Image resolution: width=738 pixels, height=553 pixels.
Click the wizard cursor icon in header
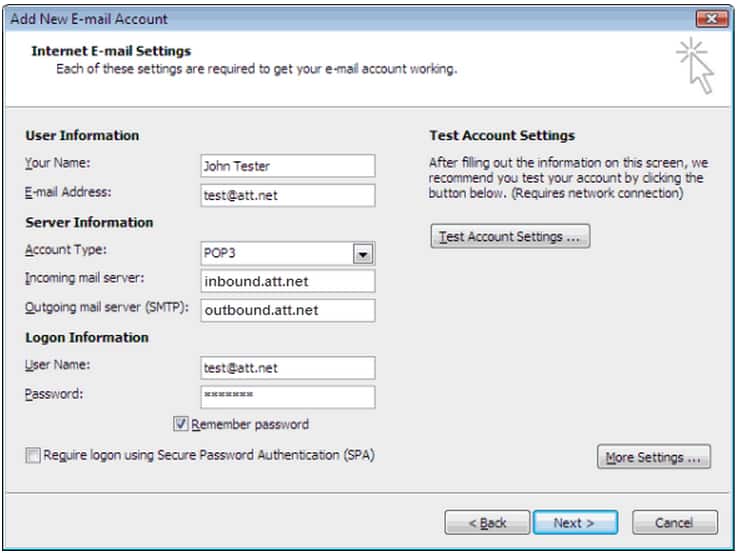pyautogui.click(x=695, y=66)
